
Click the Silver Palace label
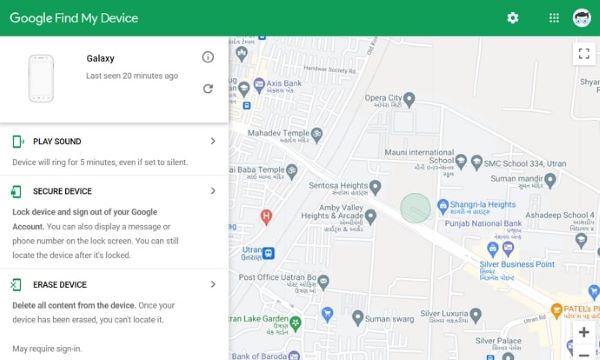(x=498, y=340)
